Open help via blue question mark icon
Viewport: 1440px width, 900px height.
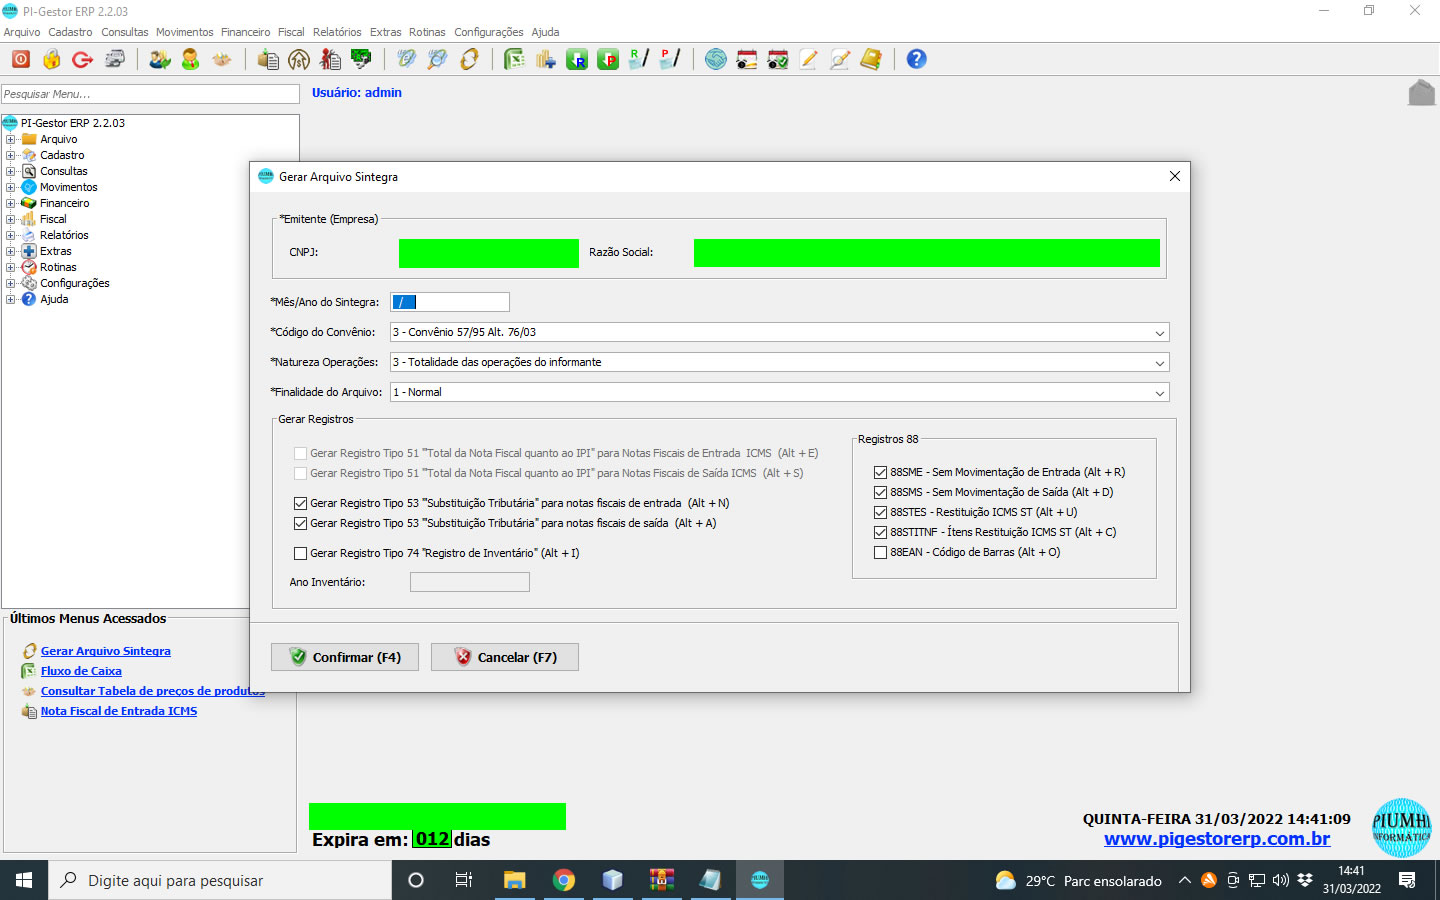pos(916,59)
